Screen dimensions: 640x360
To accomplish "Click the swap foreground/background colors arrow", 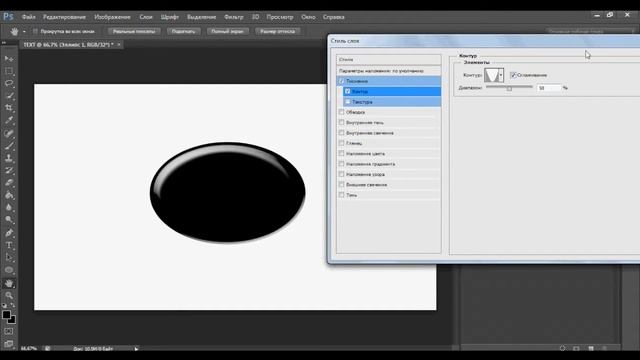I will tap(13, 305).
